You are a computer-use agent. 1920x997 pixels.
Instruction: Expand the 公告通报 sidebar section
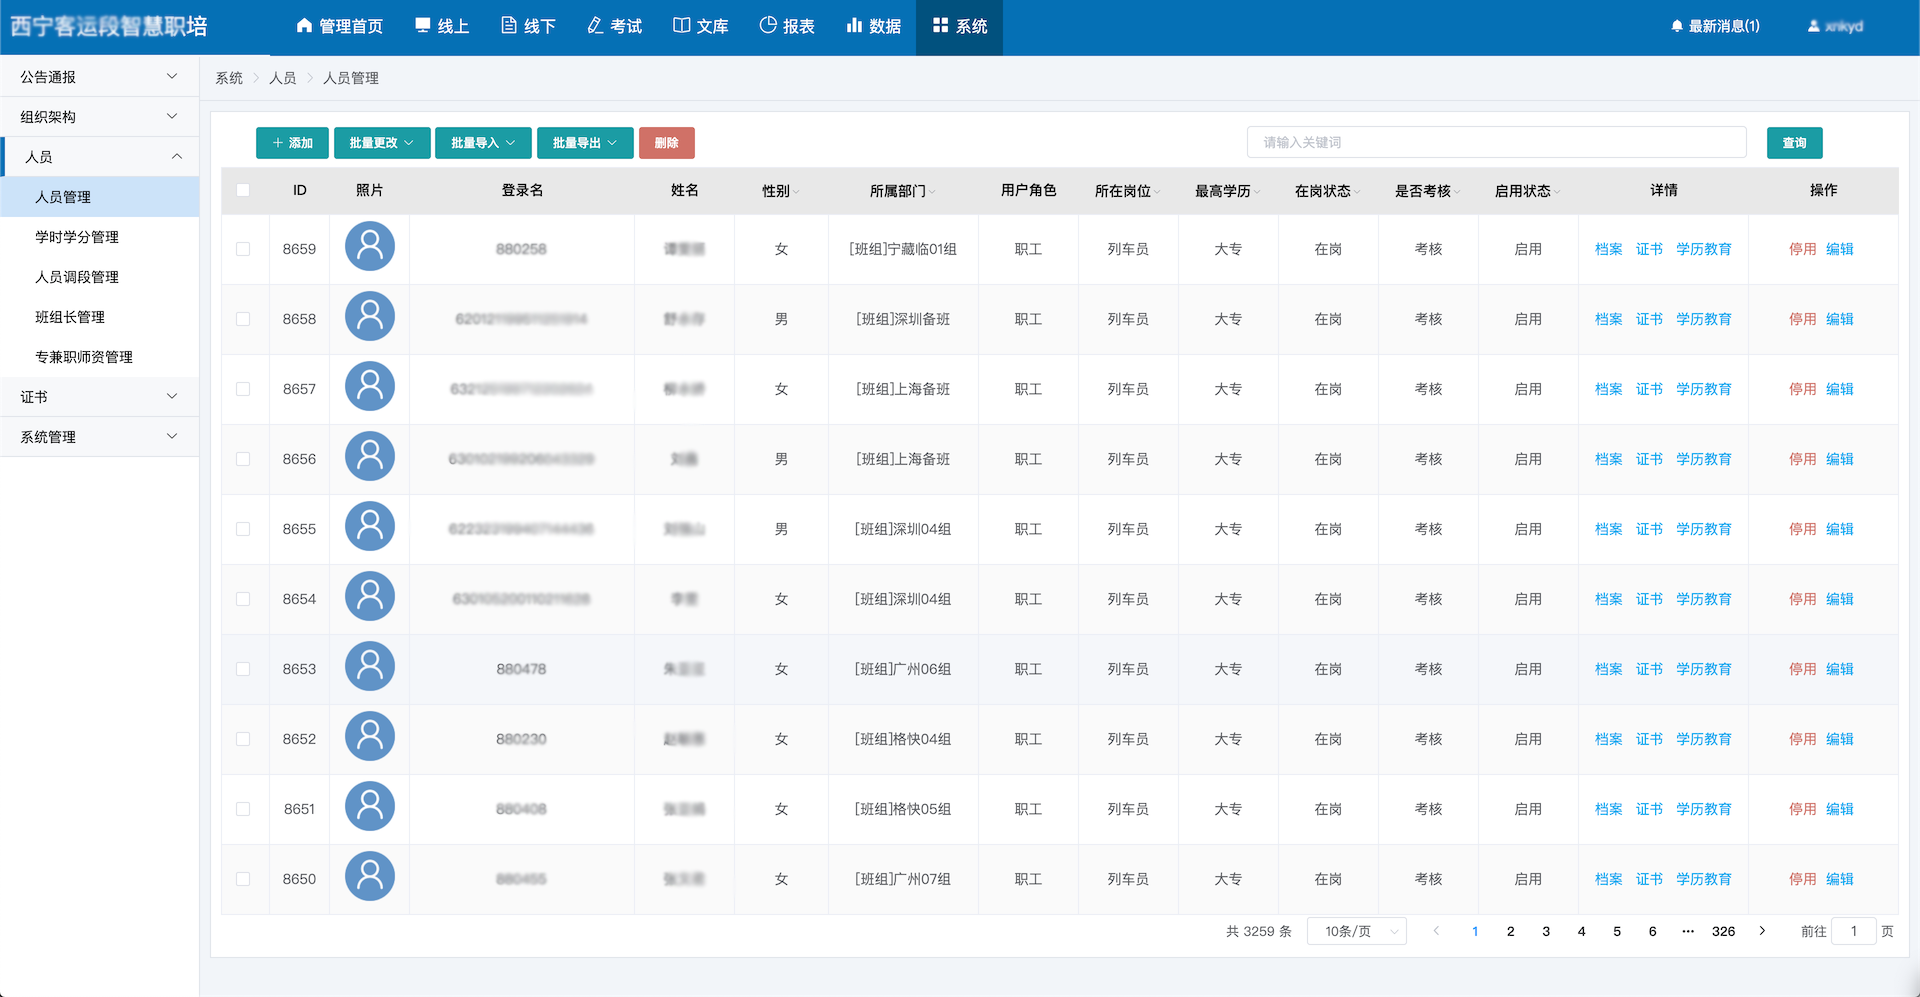[100, 76]
